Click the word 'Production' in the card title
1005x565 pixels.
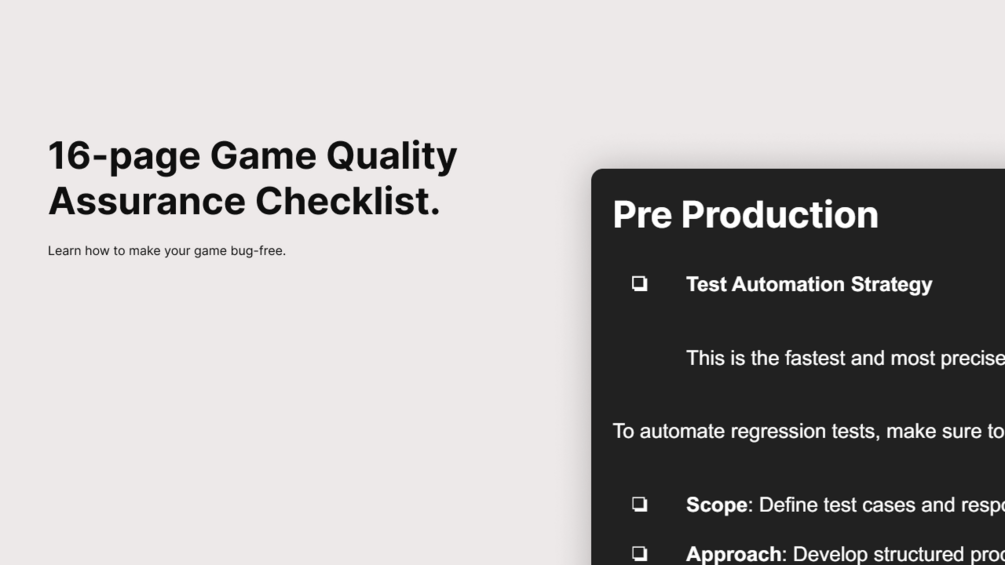click(780, 214)
